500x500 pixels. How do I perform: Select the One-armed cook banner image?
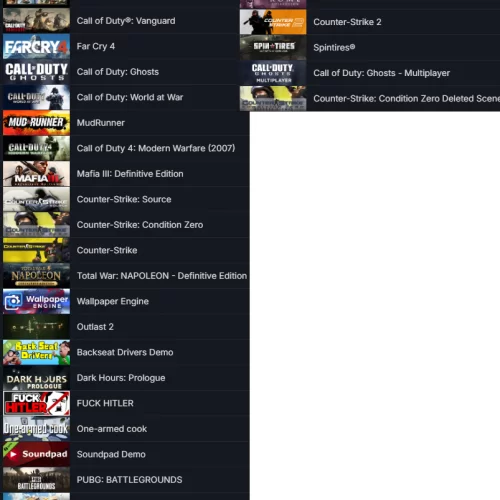36,429
